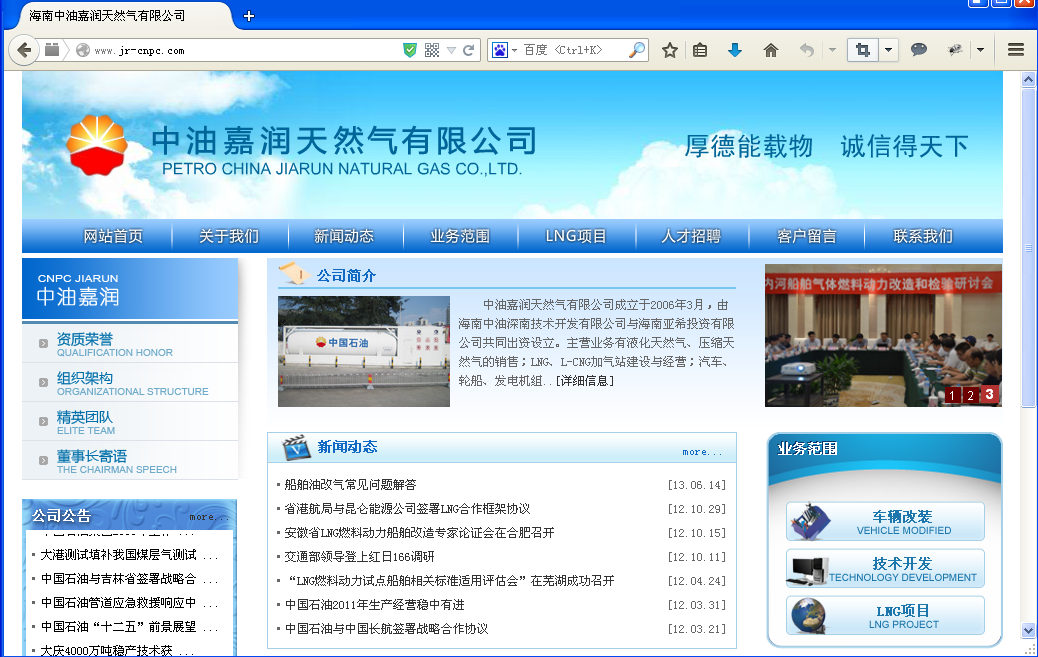
Task: Open news item 省港航局与昆仑能源公司签署LNG合作框架协议
Action: [x=407, y=509]
